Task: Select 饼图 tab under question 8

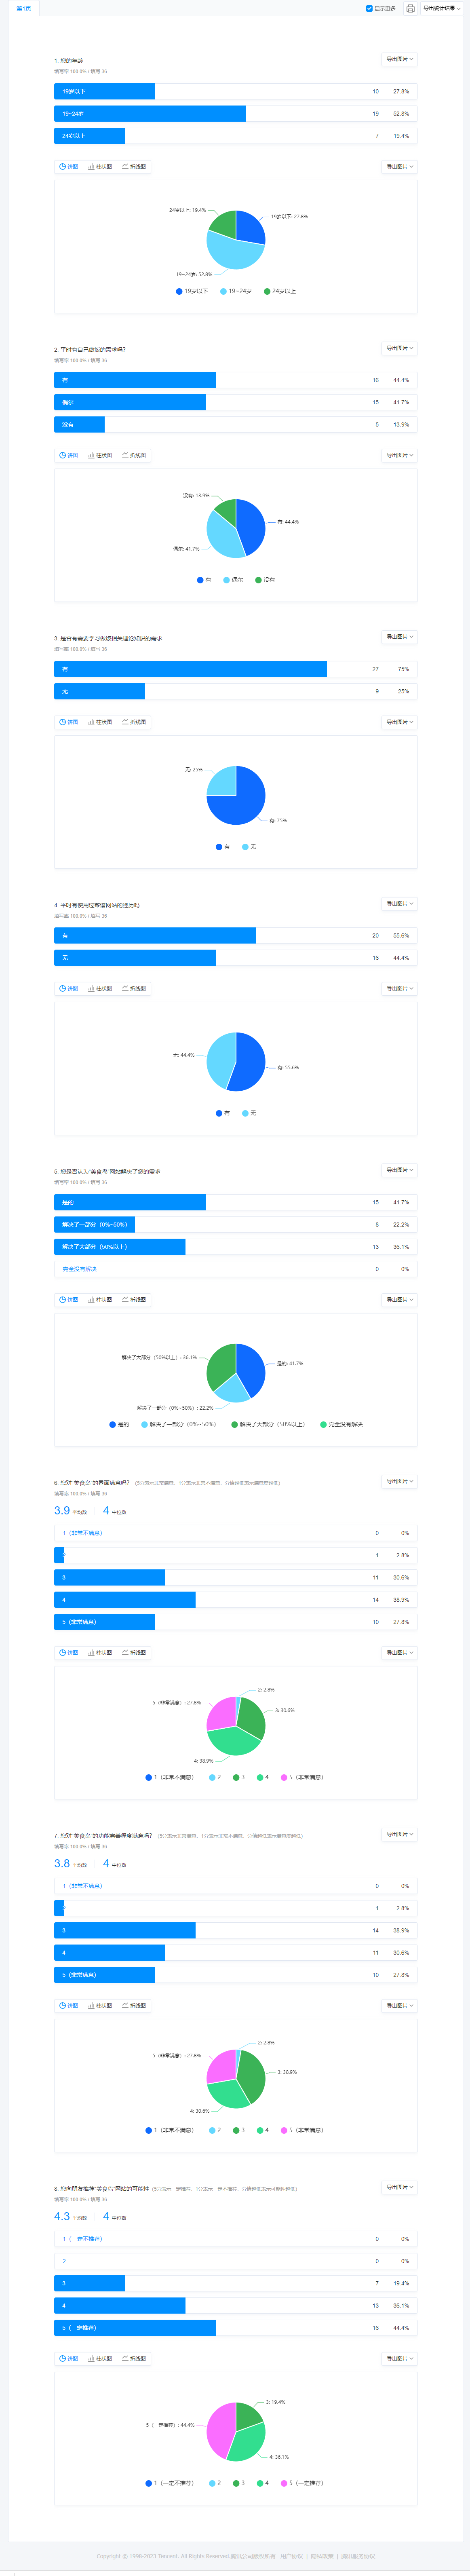Action: point(69,2359)
